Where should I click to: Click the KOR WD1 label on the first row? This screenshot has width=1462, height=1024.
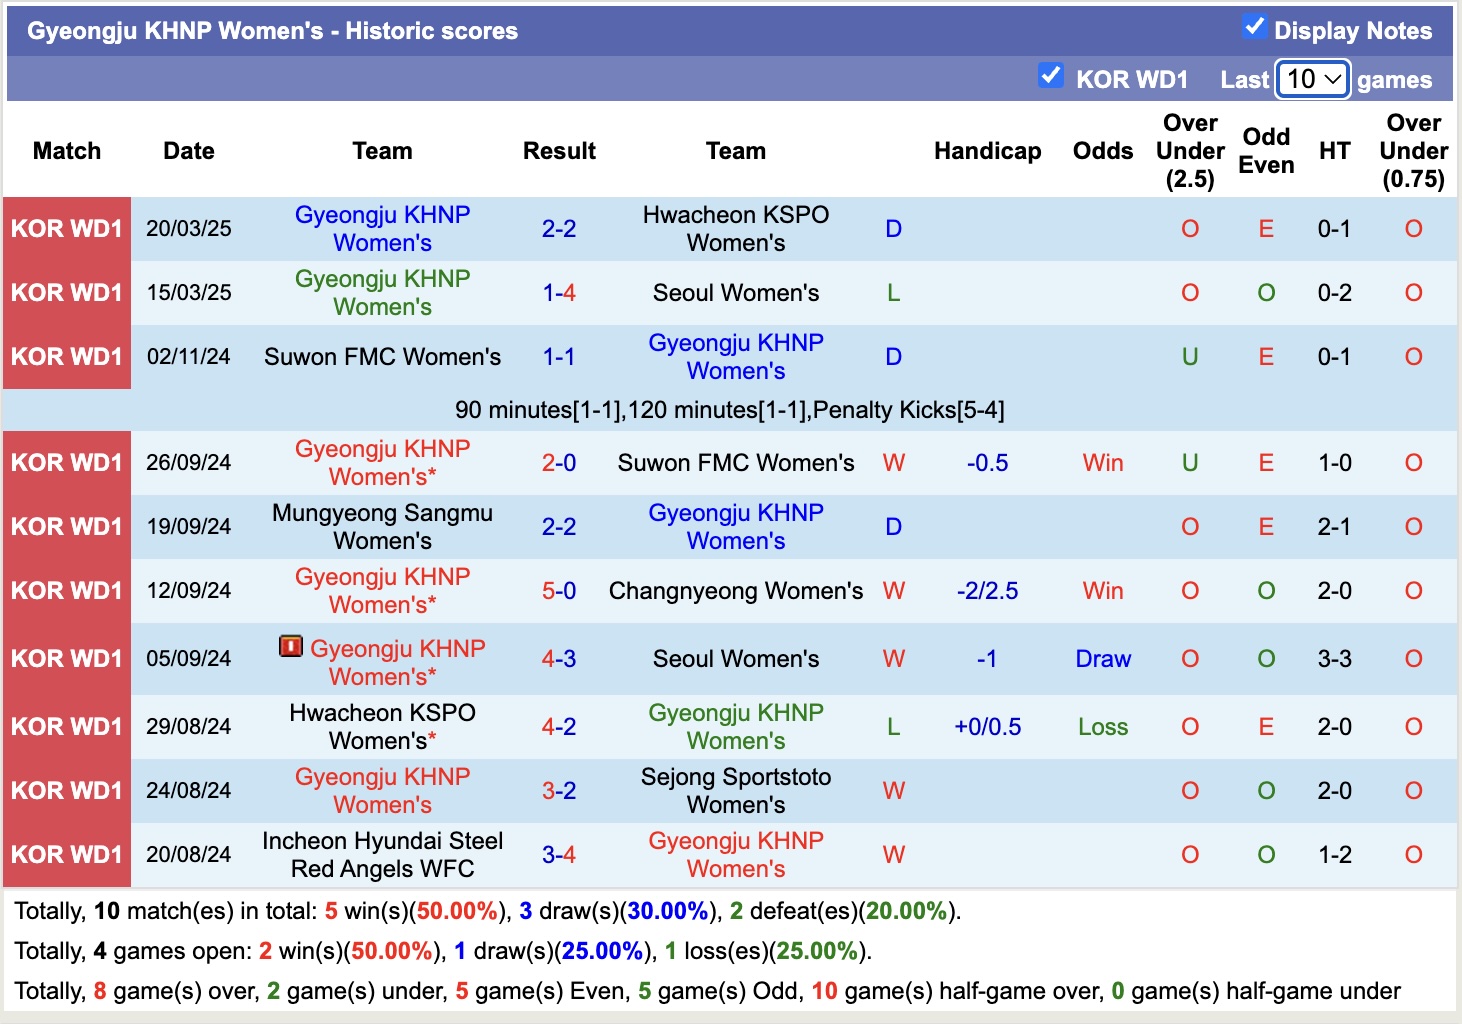[x=66, y=228]
